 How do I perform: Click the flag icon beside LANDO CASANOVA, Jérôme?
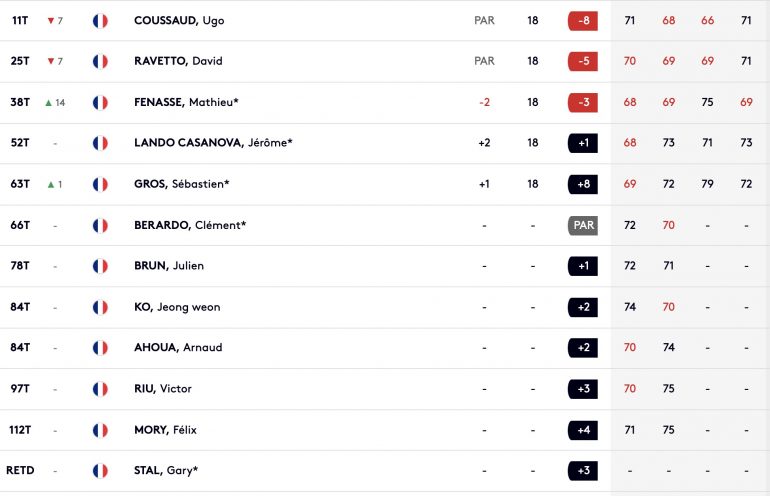tap(100, 143)
